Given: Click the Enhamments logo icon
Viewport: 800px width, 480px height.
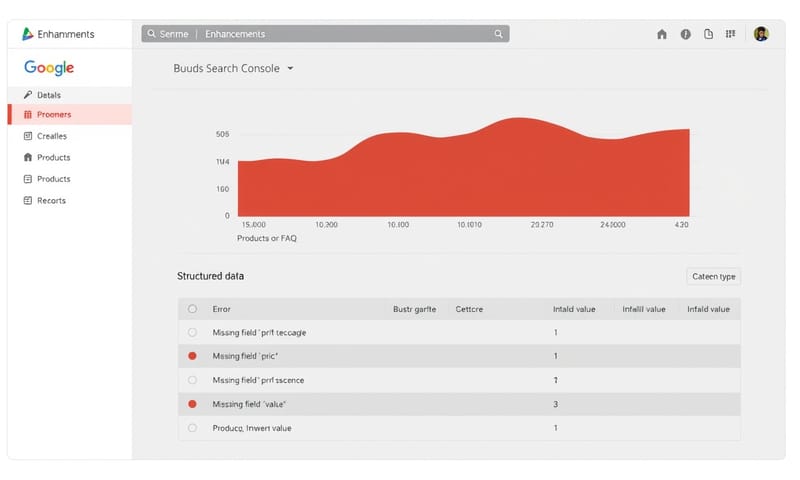Looking at the screenshot, I should (x=27, y=34).
